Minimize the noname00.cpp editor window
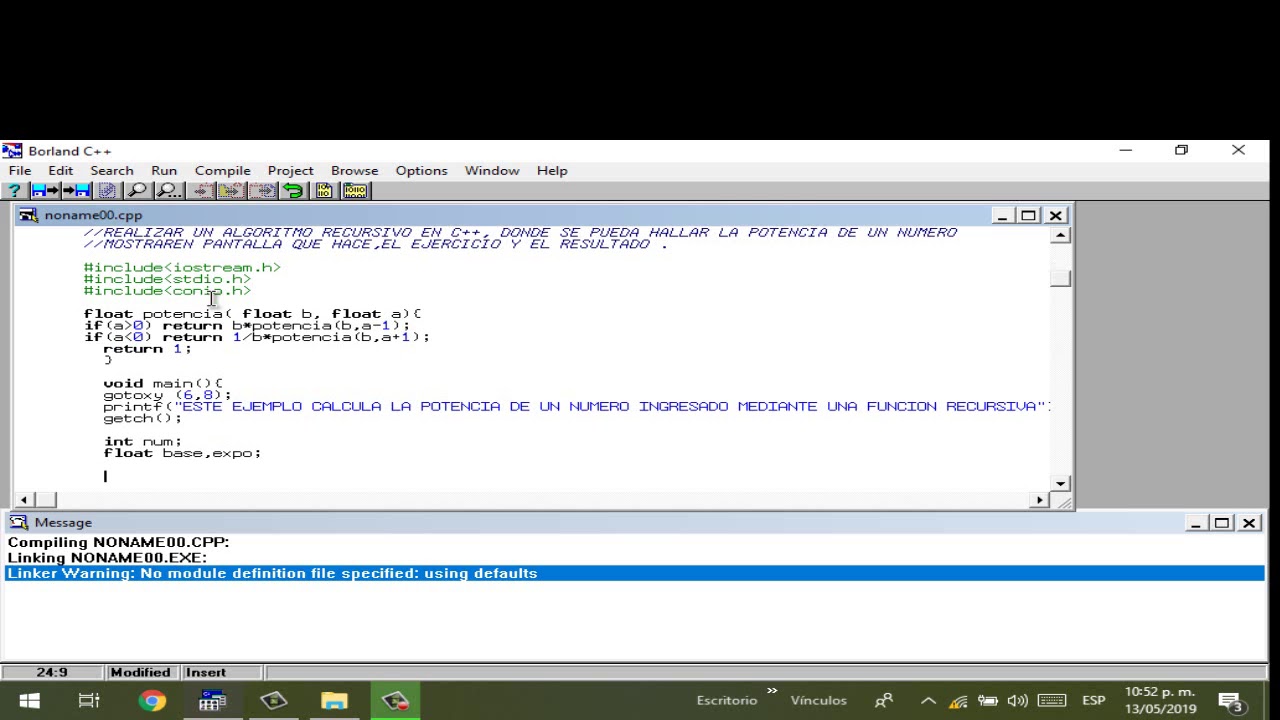This screenshot has width=1280, height=720. tap(1002, 215)
